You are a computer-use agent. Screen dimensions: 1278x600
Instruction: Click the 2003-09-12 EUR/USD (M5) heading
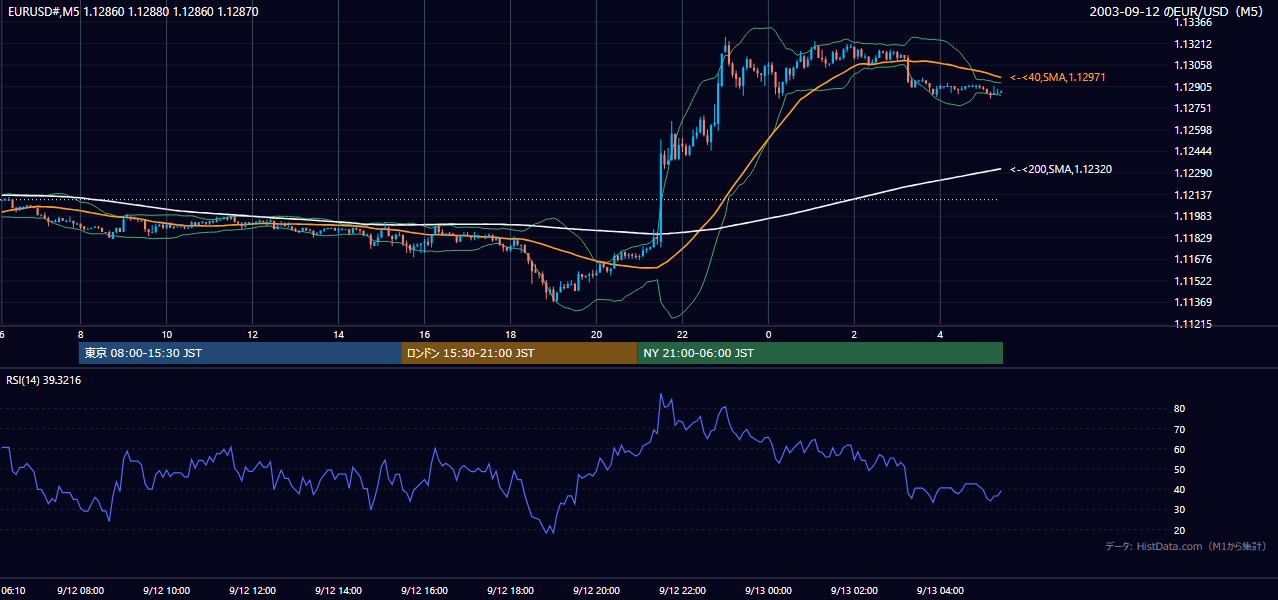coord(1178,11)
